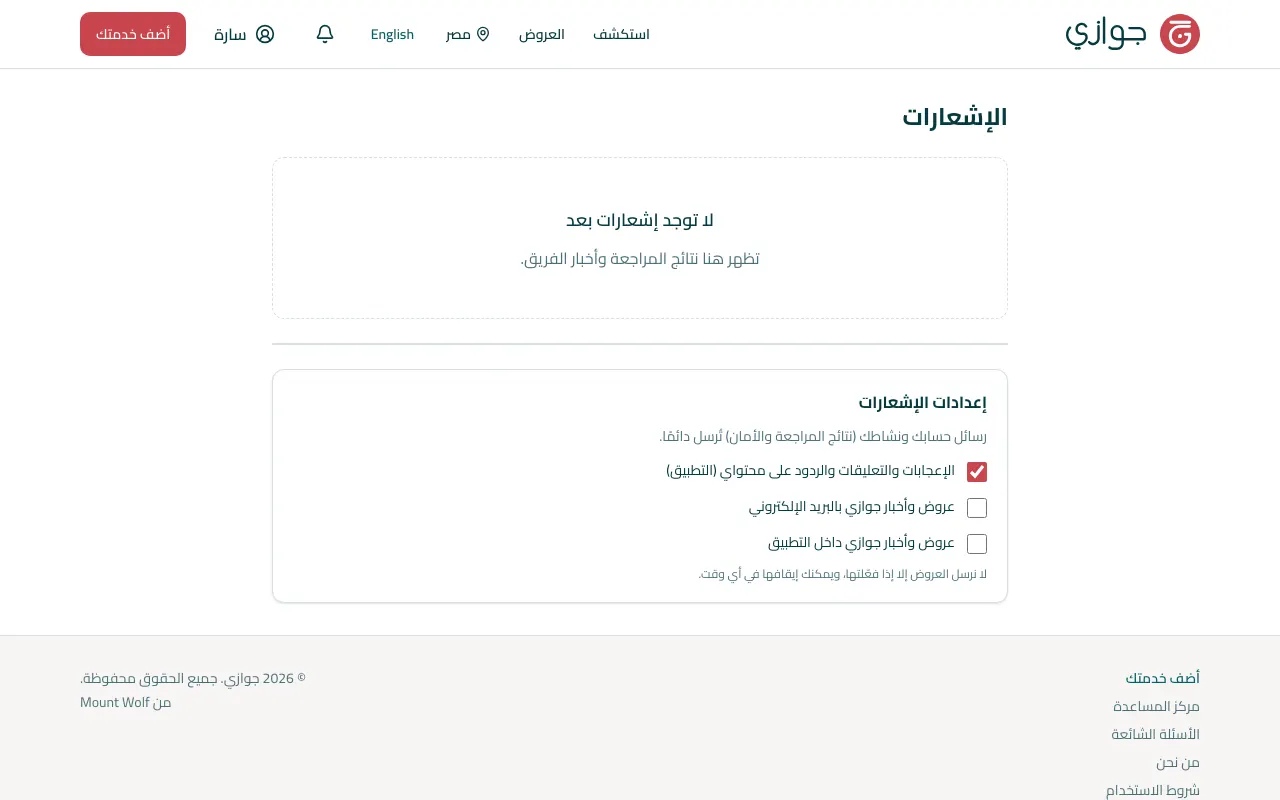The height and width of the screenshot is (800, 1280).
Task: Click text تظهر هنا نتائج المراجعة وأخبار الفريق
Action: click(640, 259)
